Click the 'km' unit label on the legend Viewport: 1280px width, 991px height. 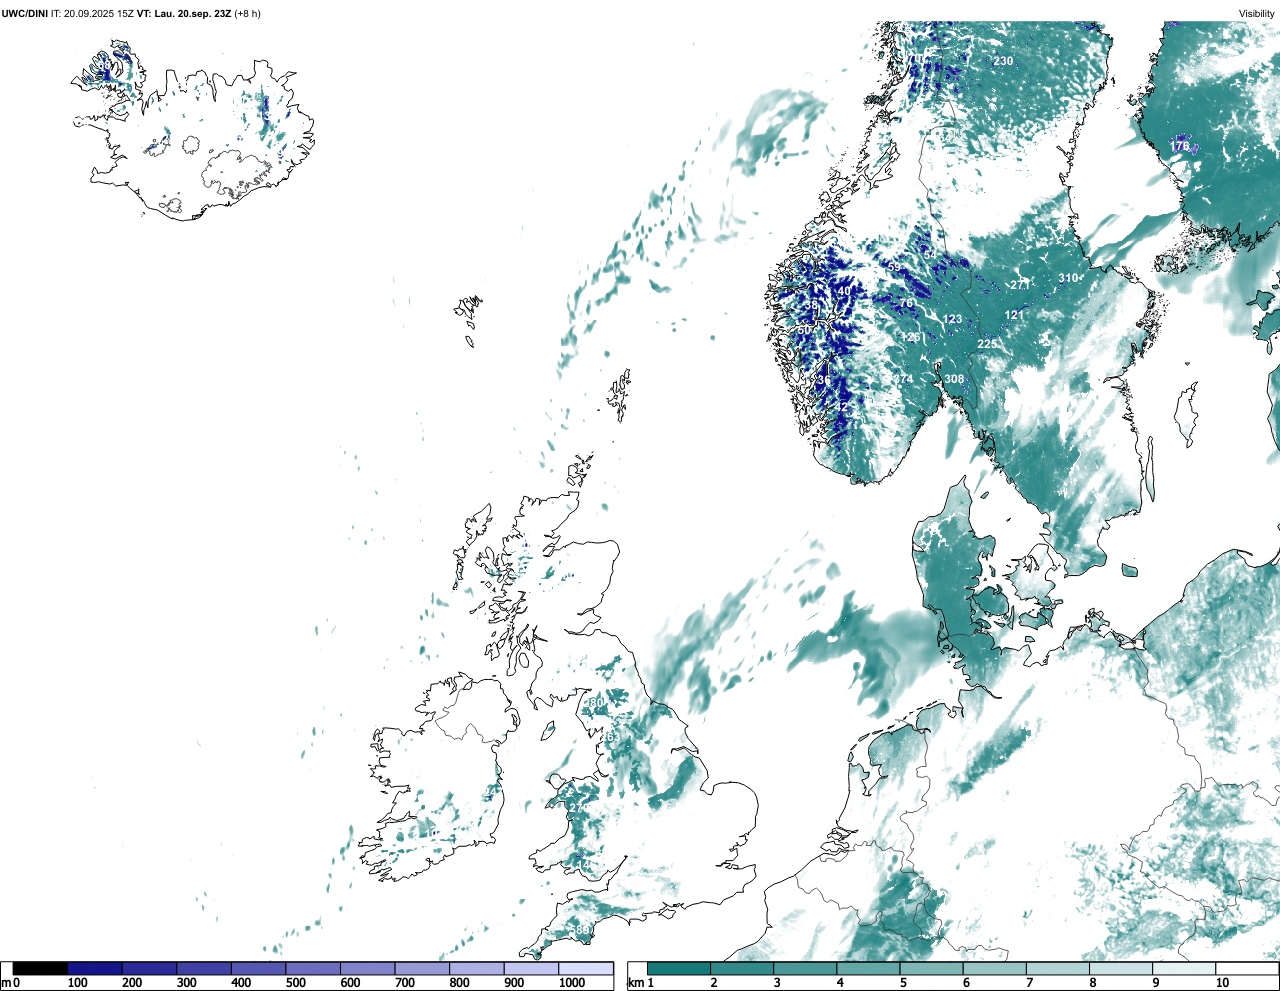(x=636, y=983)
